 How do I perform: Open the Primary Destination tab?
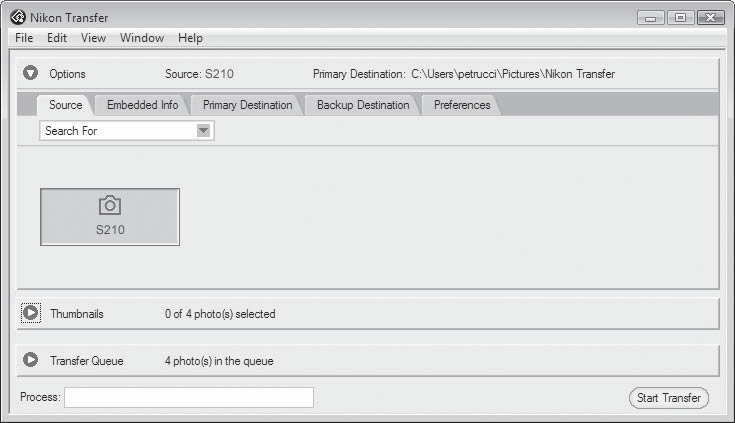(248, 105)
